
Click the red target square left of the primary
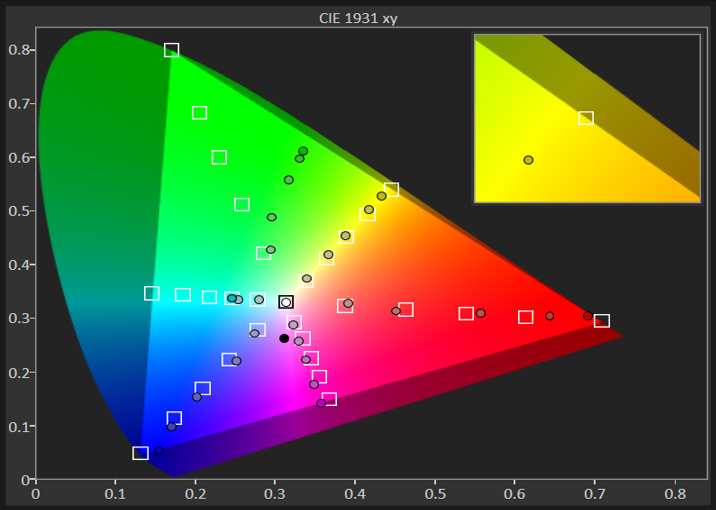pyautogui.click(x=525, y=317)
